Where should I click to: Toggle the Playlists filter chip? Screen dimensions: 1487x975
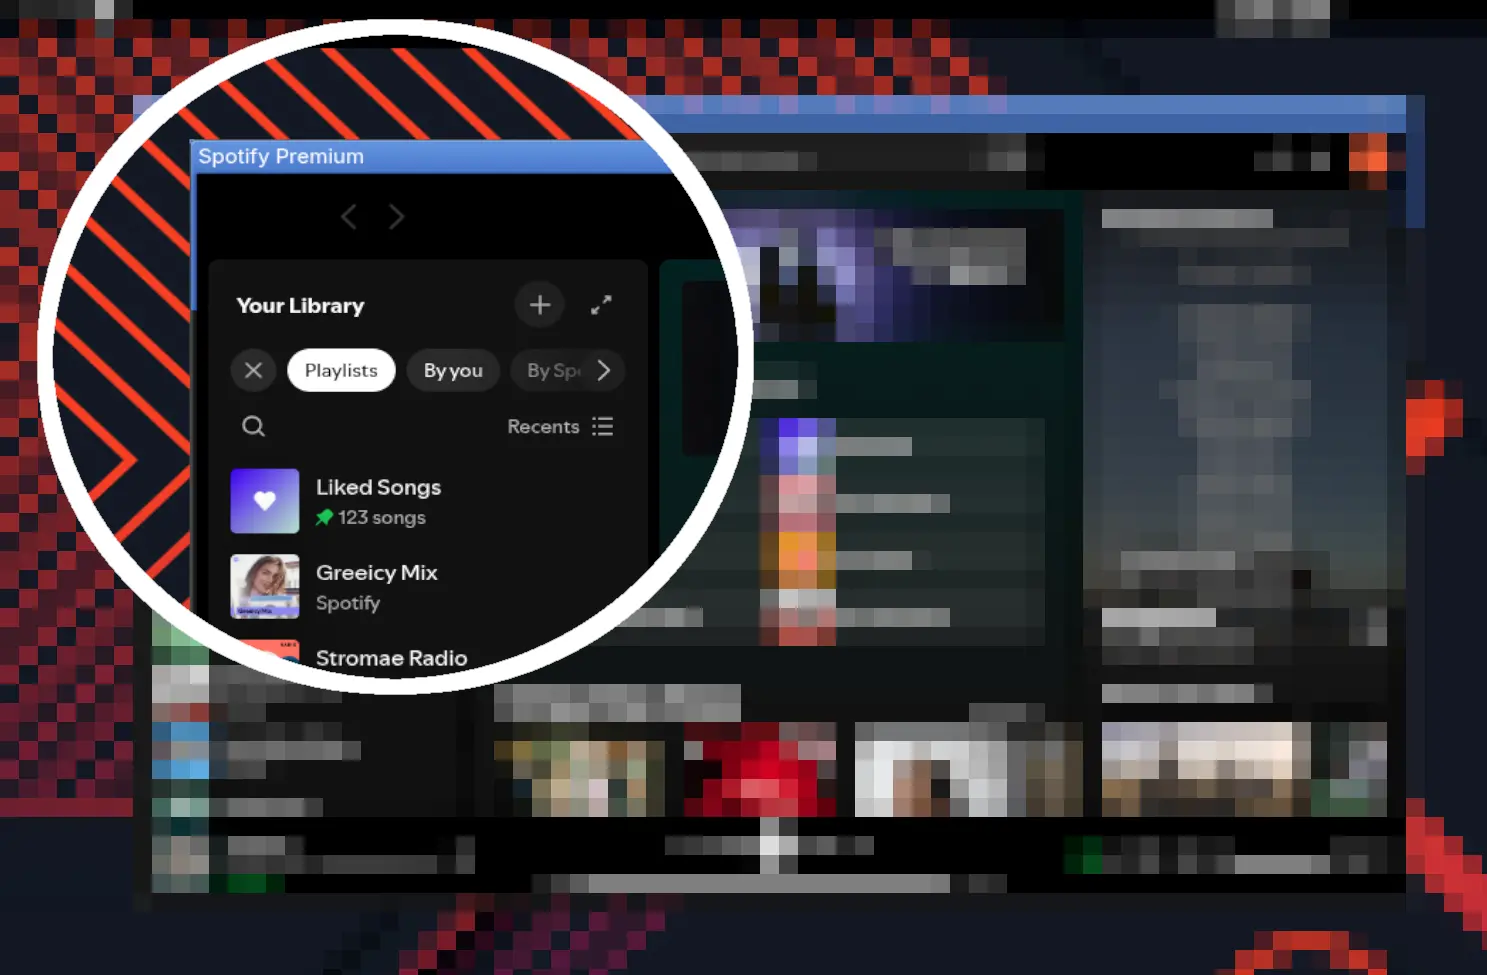[341, 370]
